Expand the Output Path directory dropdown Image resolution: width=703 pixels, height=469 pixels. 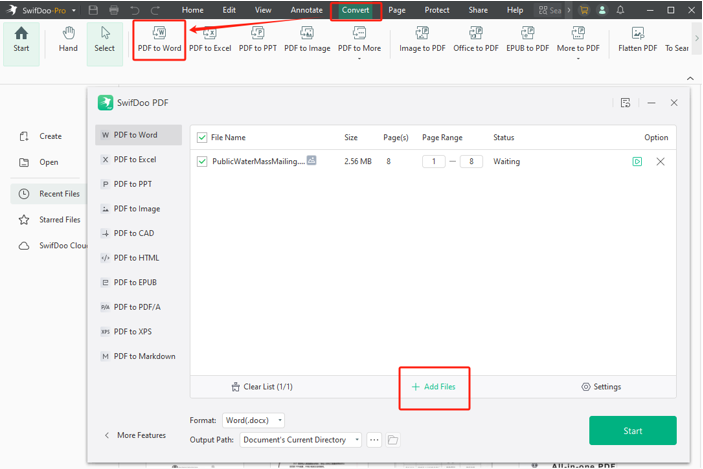[x=301, y=440]
